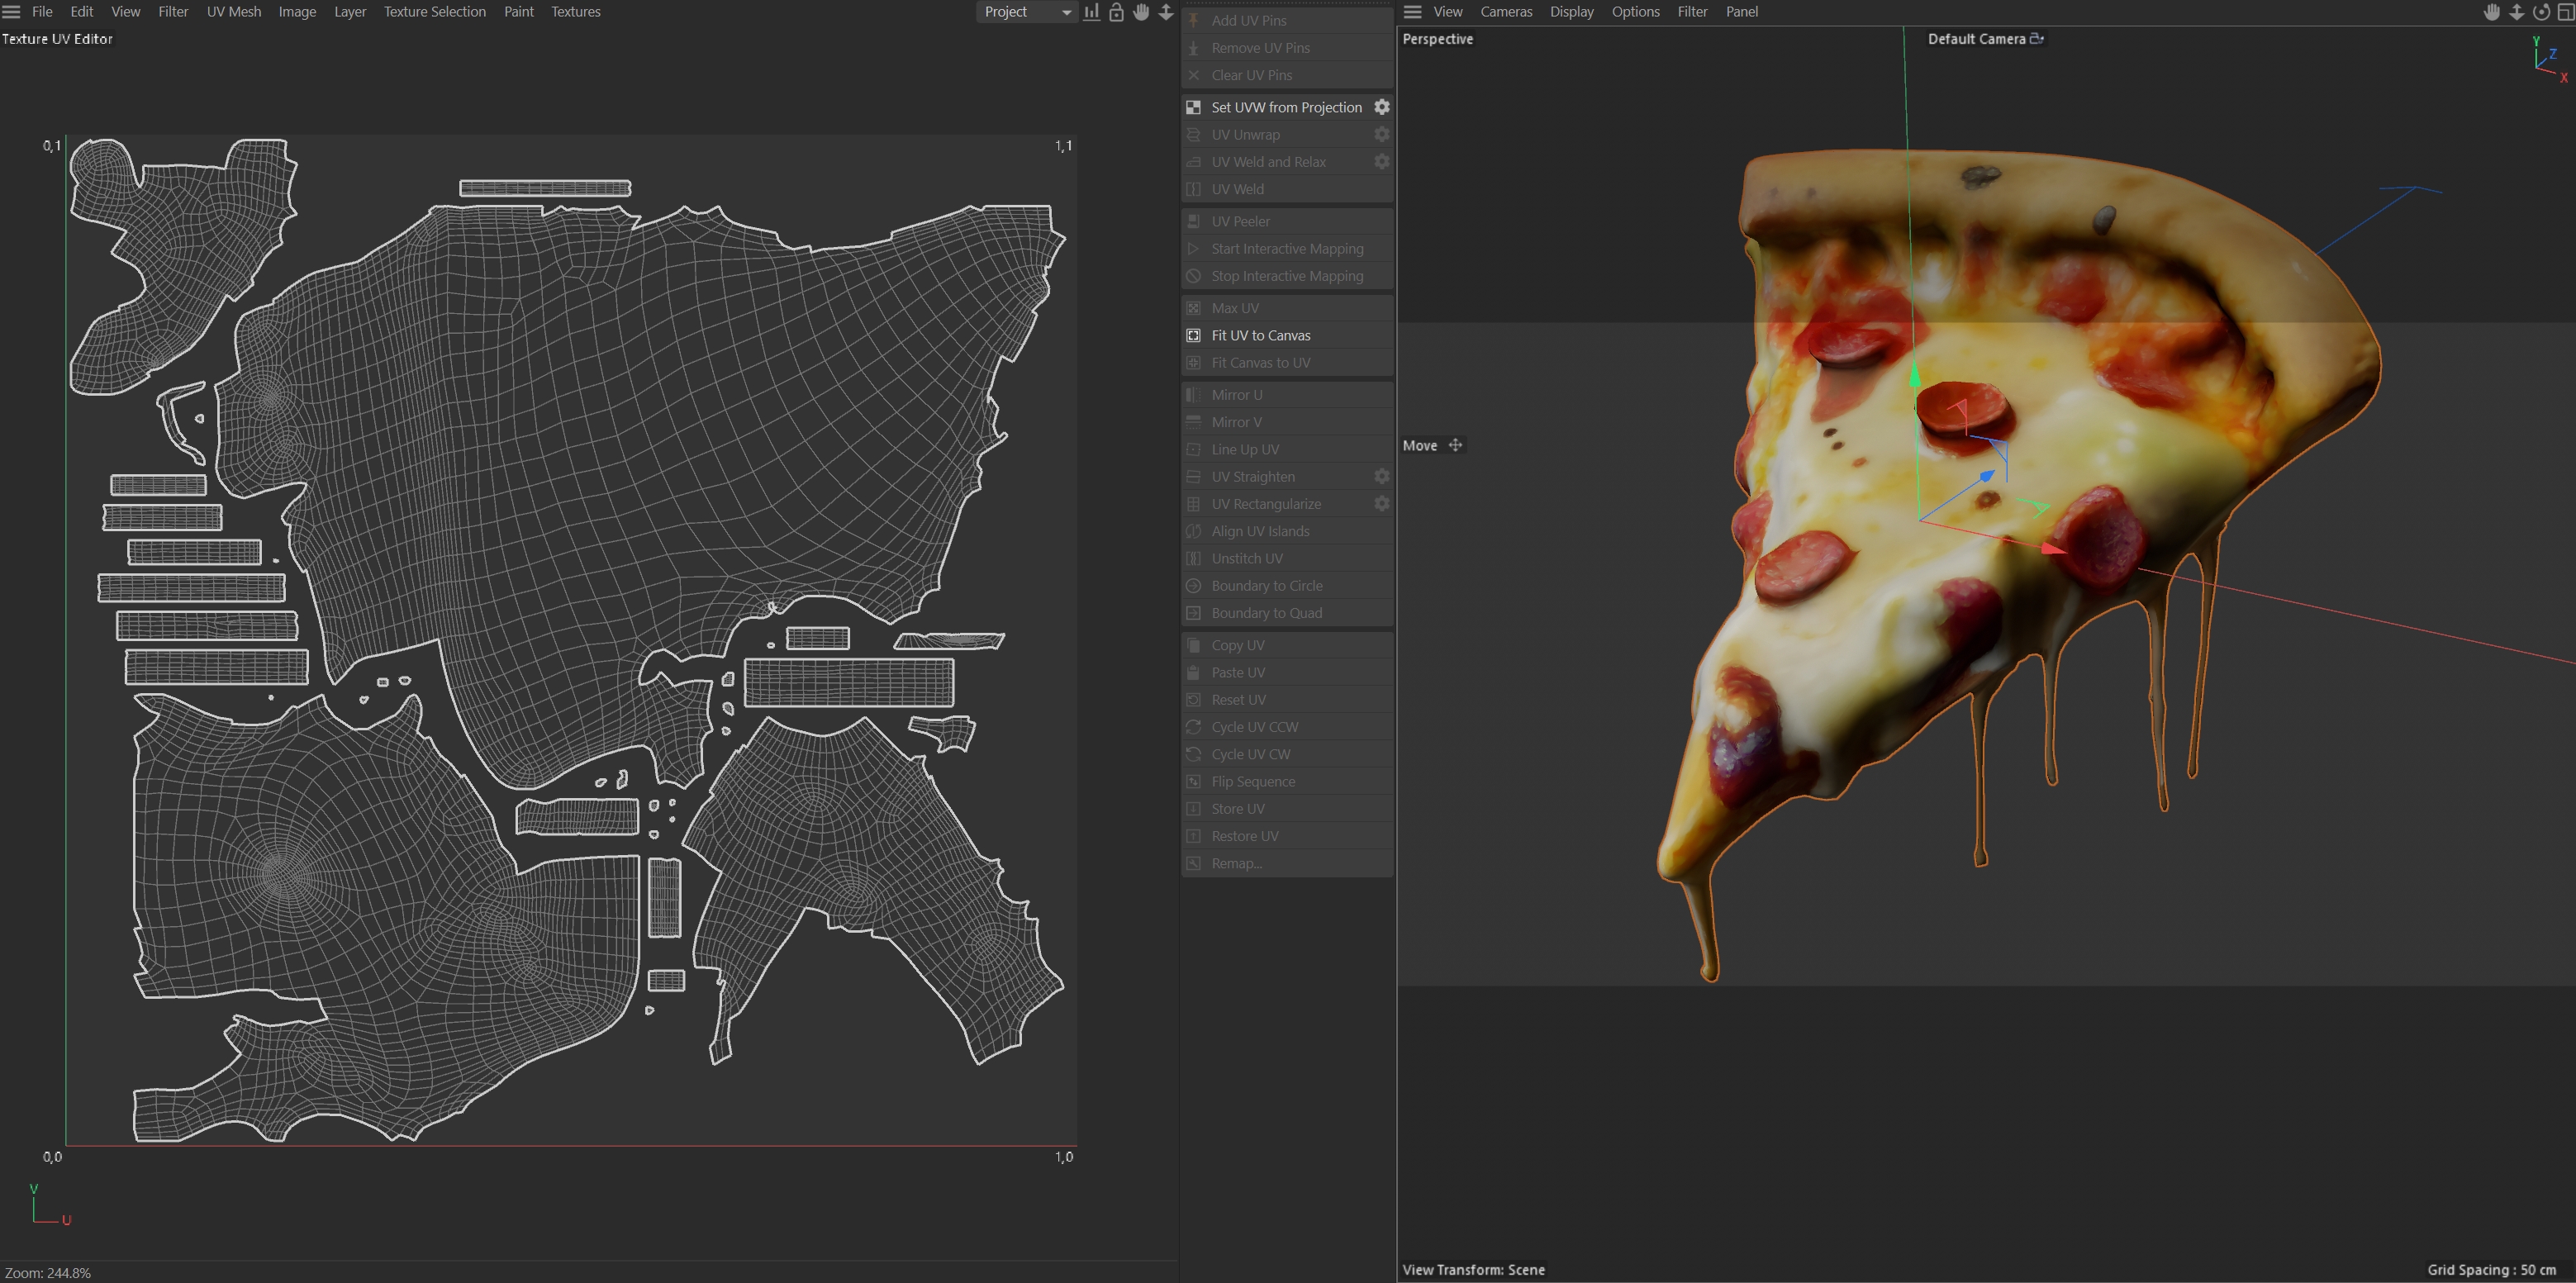Click the zoom arrows icon in UV editor header
The height and width of the screenshot is (1283, 2576).
[1166, 12]
